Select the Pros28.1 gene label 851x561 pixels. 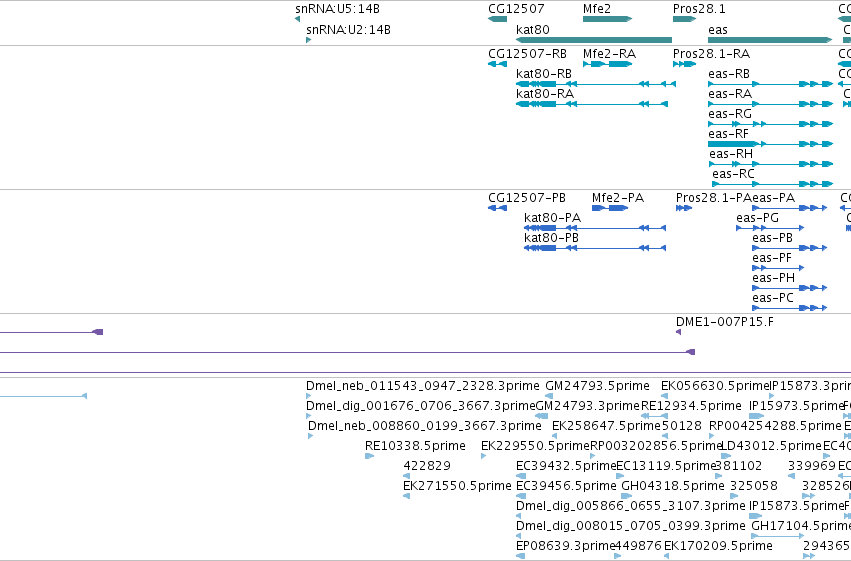click(699, 9)
